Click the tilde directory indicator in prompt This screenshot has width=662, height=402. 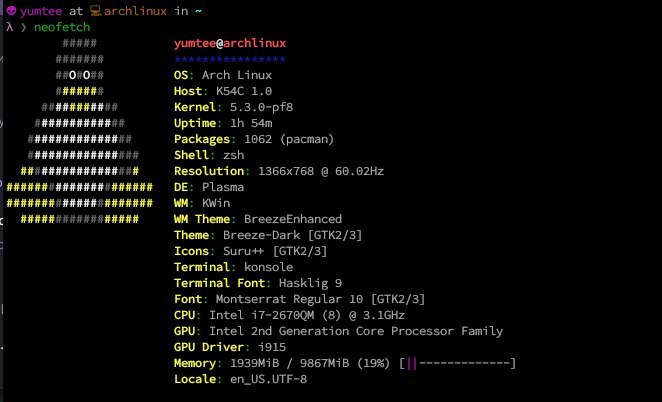(x=198, y=12)
